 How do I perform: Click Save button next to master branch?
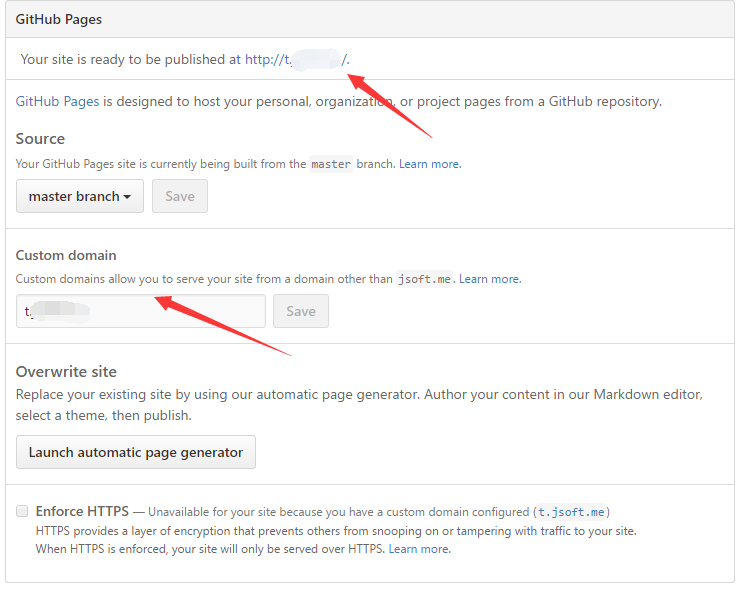pyautogui.click(x=180, y=196)
